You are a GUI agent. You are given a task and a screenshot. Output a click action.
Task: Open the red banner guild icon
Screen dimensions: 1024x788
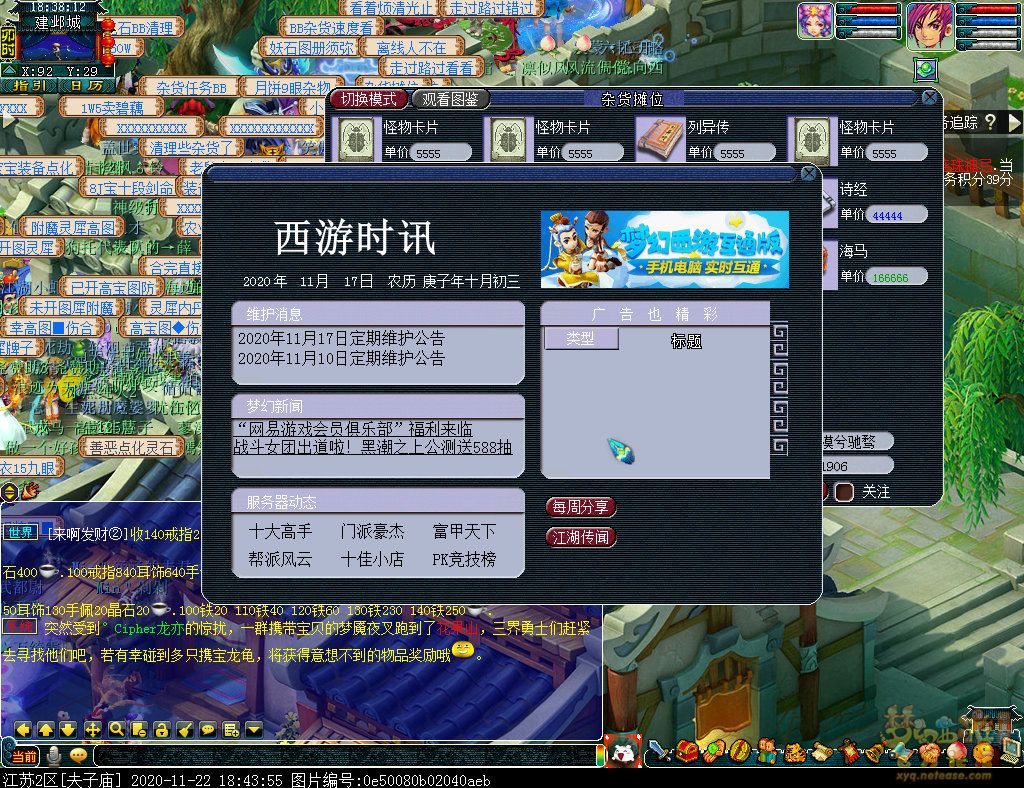[x=850, y=751]
